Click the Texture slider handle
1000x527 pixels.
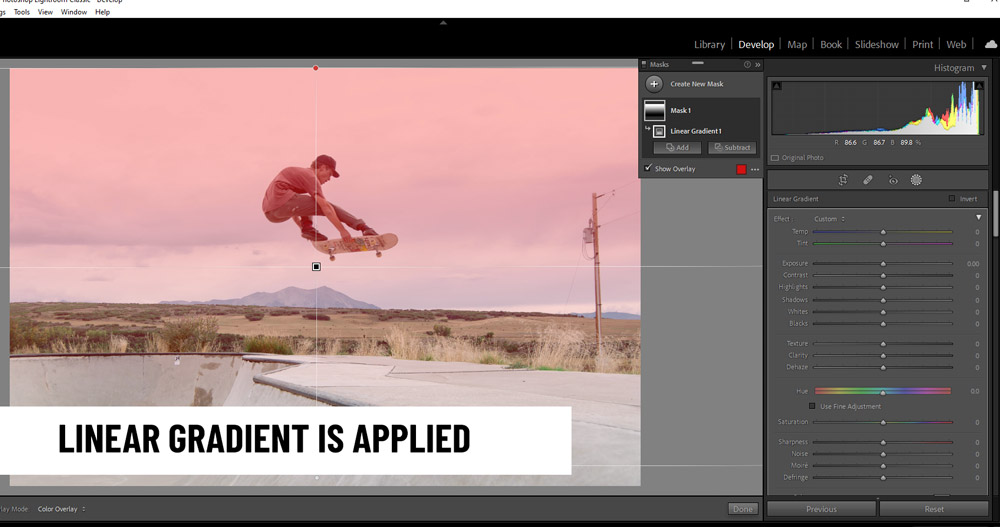[x=883, y=344]
